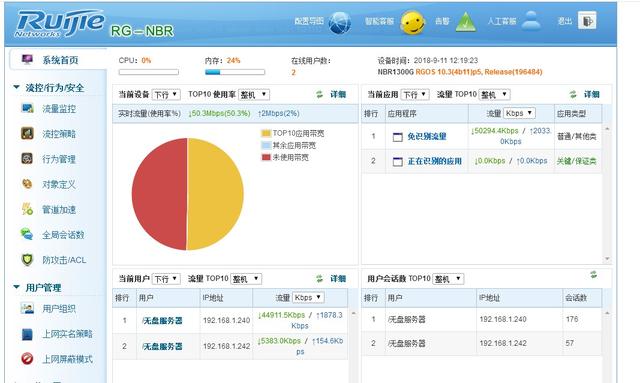Open 当前应用 direction dropdown 下行
Viewport: 640px width, 383px height.
[415, 95]
